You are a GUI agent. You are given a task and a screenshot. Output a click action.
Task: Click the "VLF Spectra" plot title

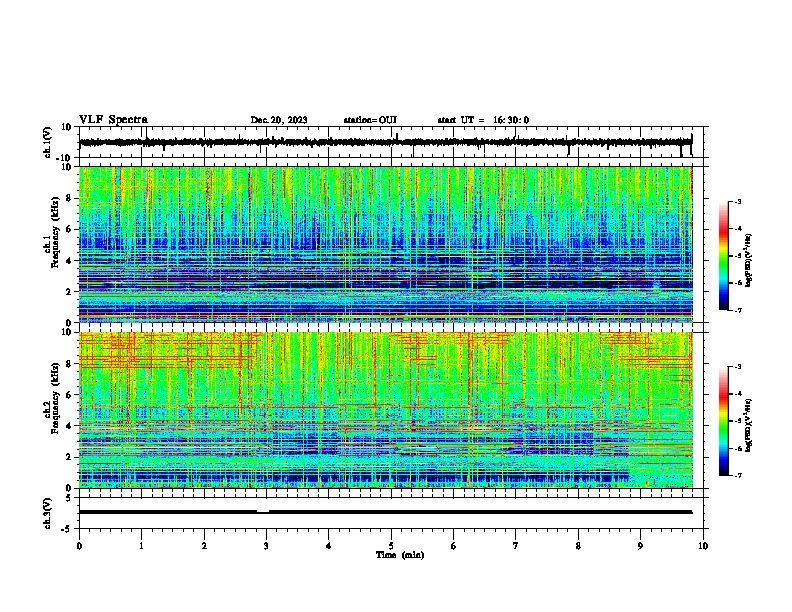113,120
